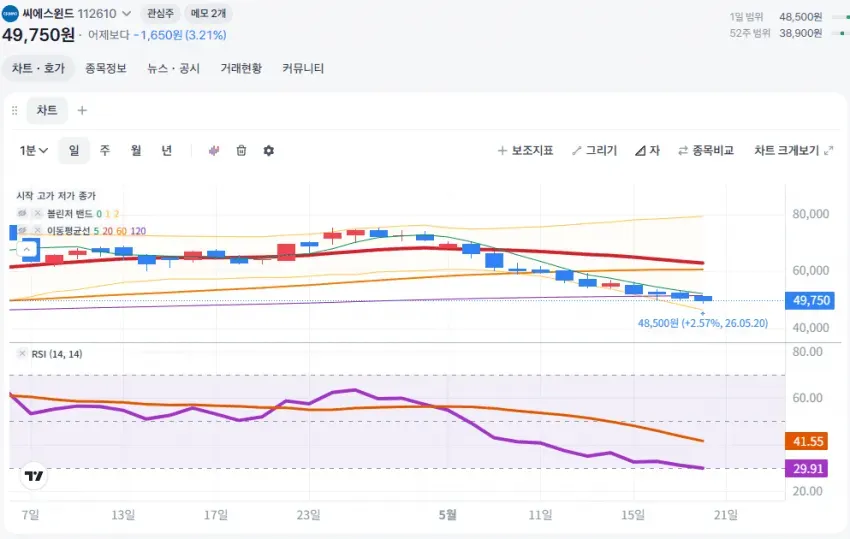Click the 60 moving average period number
Screen dimensions: 850x539
click(x=121, y=231)
